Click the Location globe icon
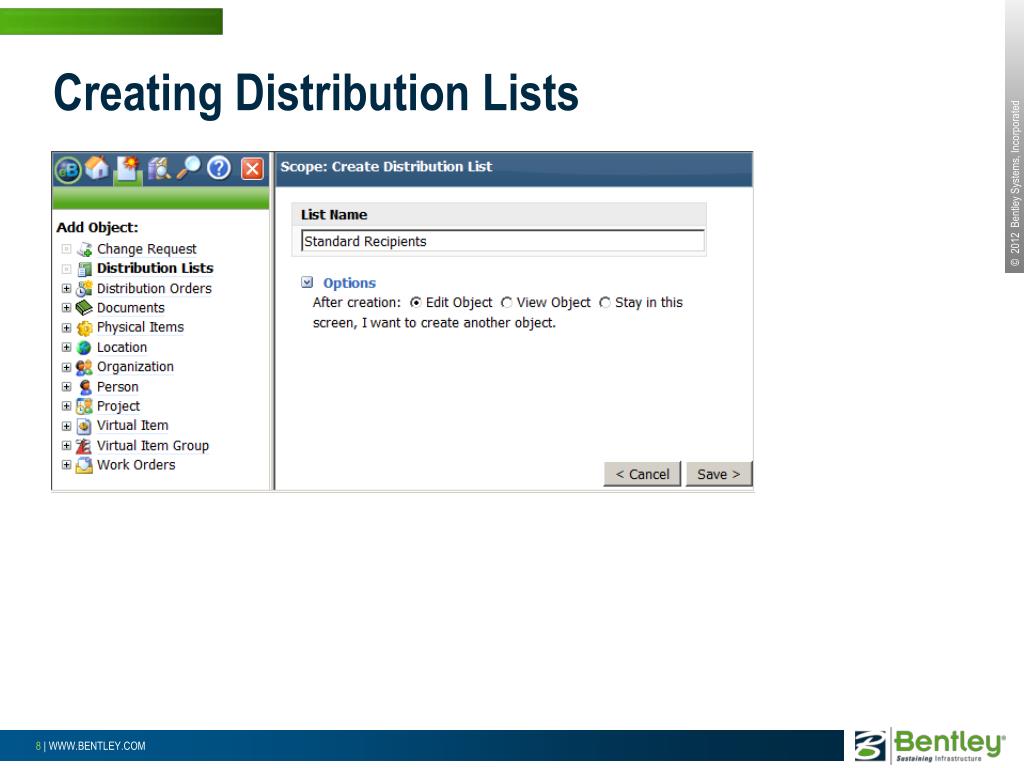The width and height of the screenshot is (1024, 768). click(x=84, y=347)
